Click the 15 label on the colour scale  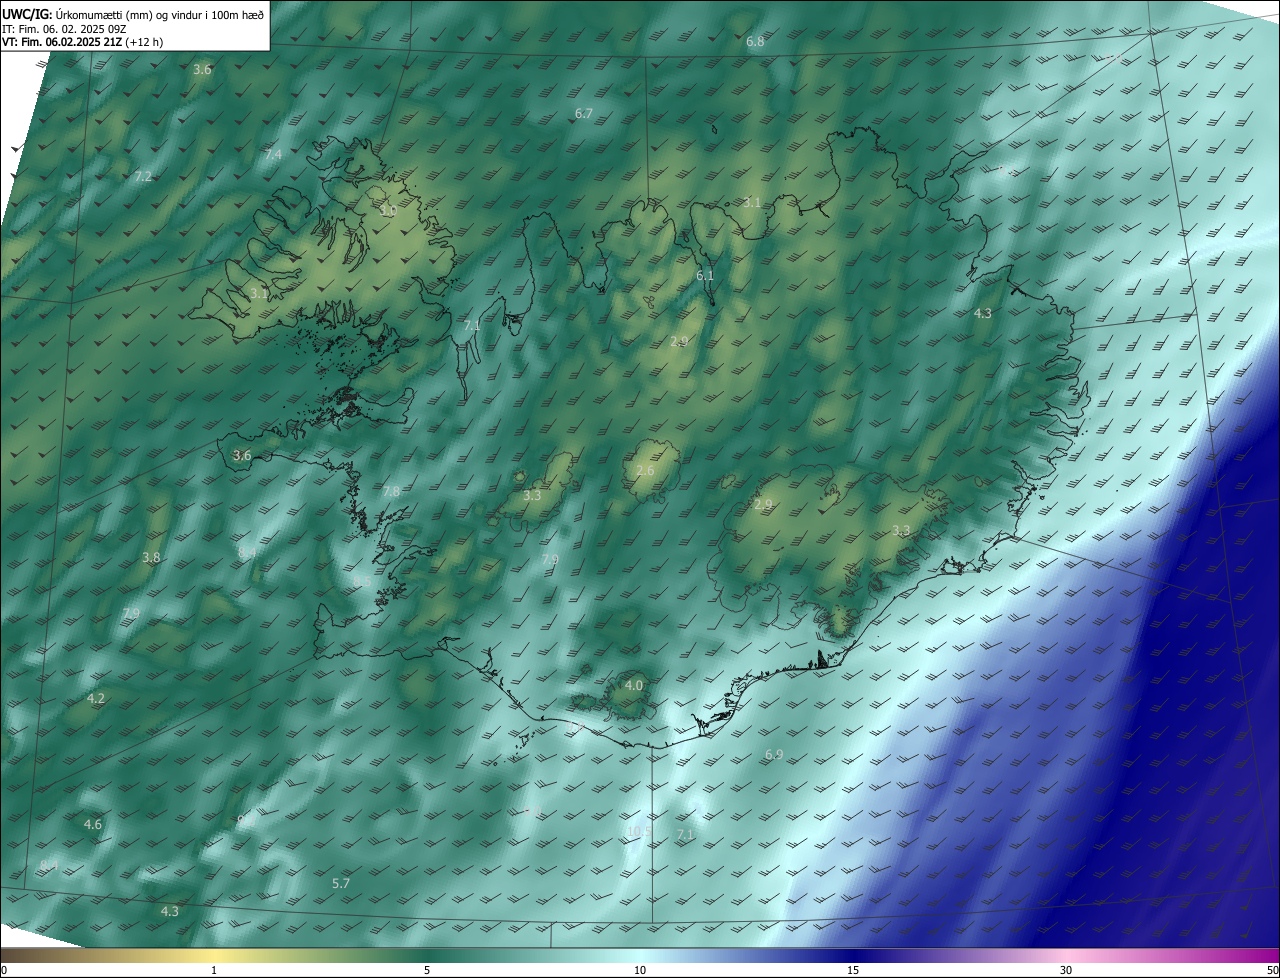[x=853, y=970]
